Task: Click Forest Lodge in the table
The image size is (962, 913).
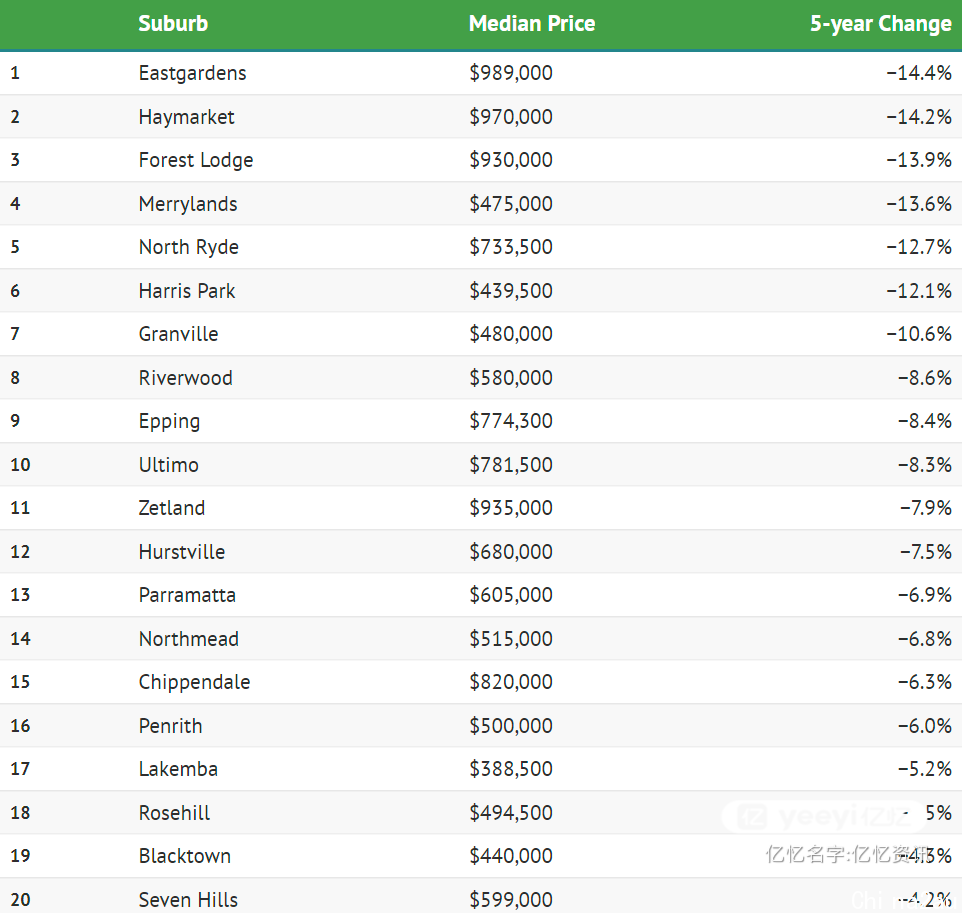Action: coord(196,160)
